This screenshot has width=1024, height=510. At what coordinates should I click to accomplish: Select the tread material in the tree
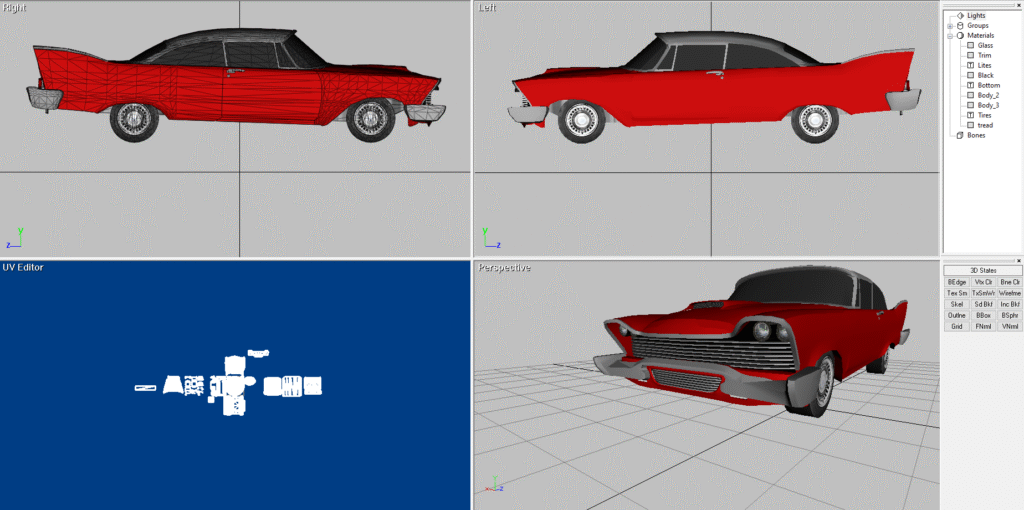click(x=985, y=125)
